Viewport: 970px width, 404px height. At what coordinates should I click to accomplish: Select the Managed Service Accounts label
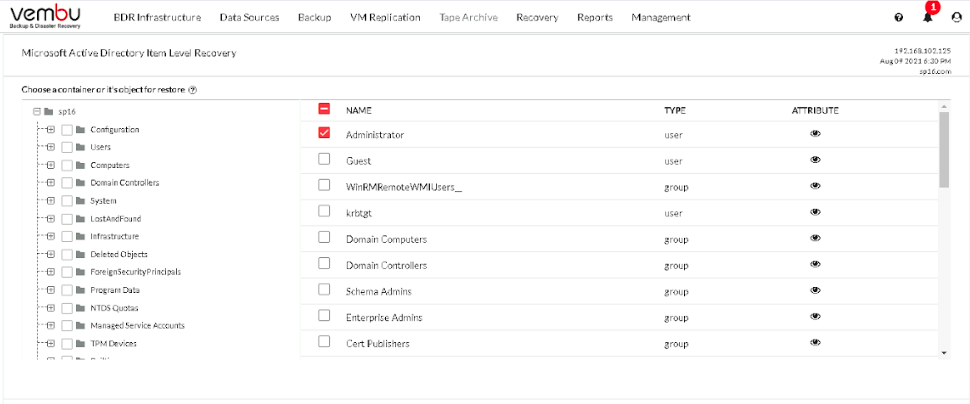click(x=137, y=325)
